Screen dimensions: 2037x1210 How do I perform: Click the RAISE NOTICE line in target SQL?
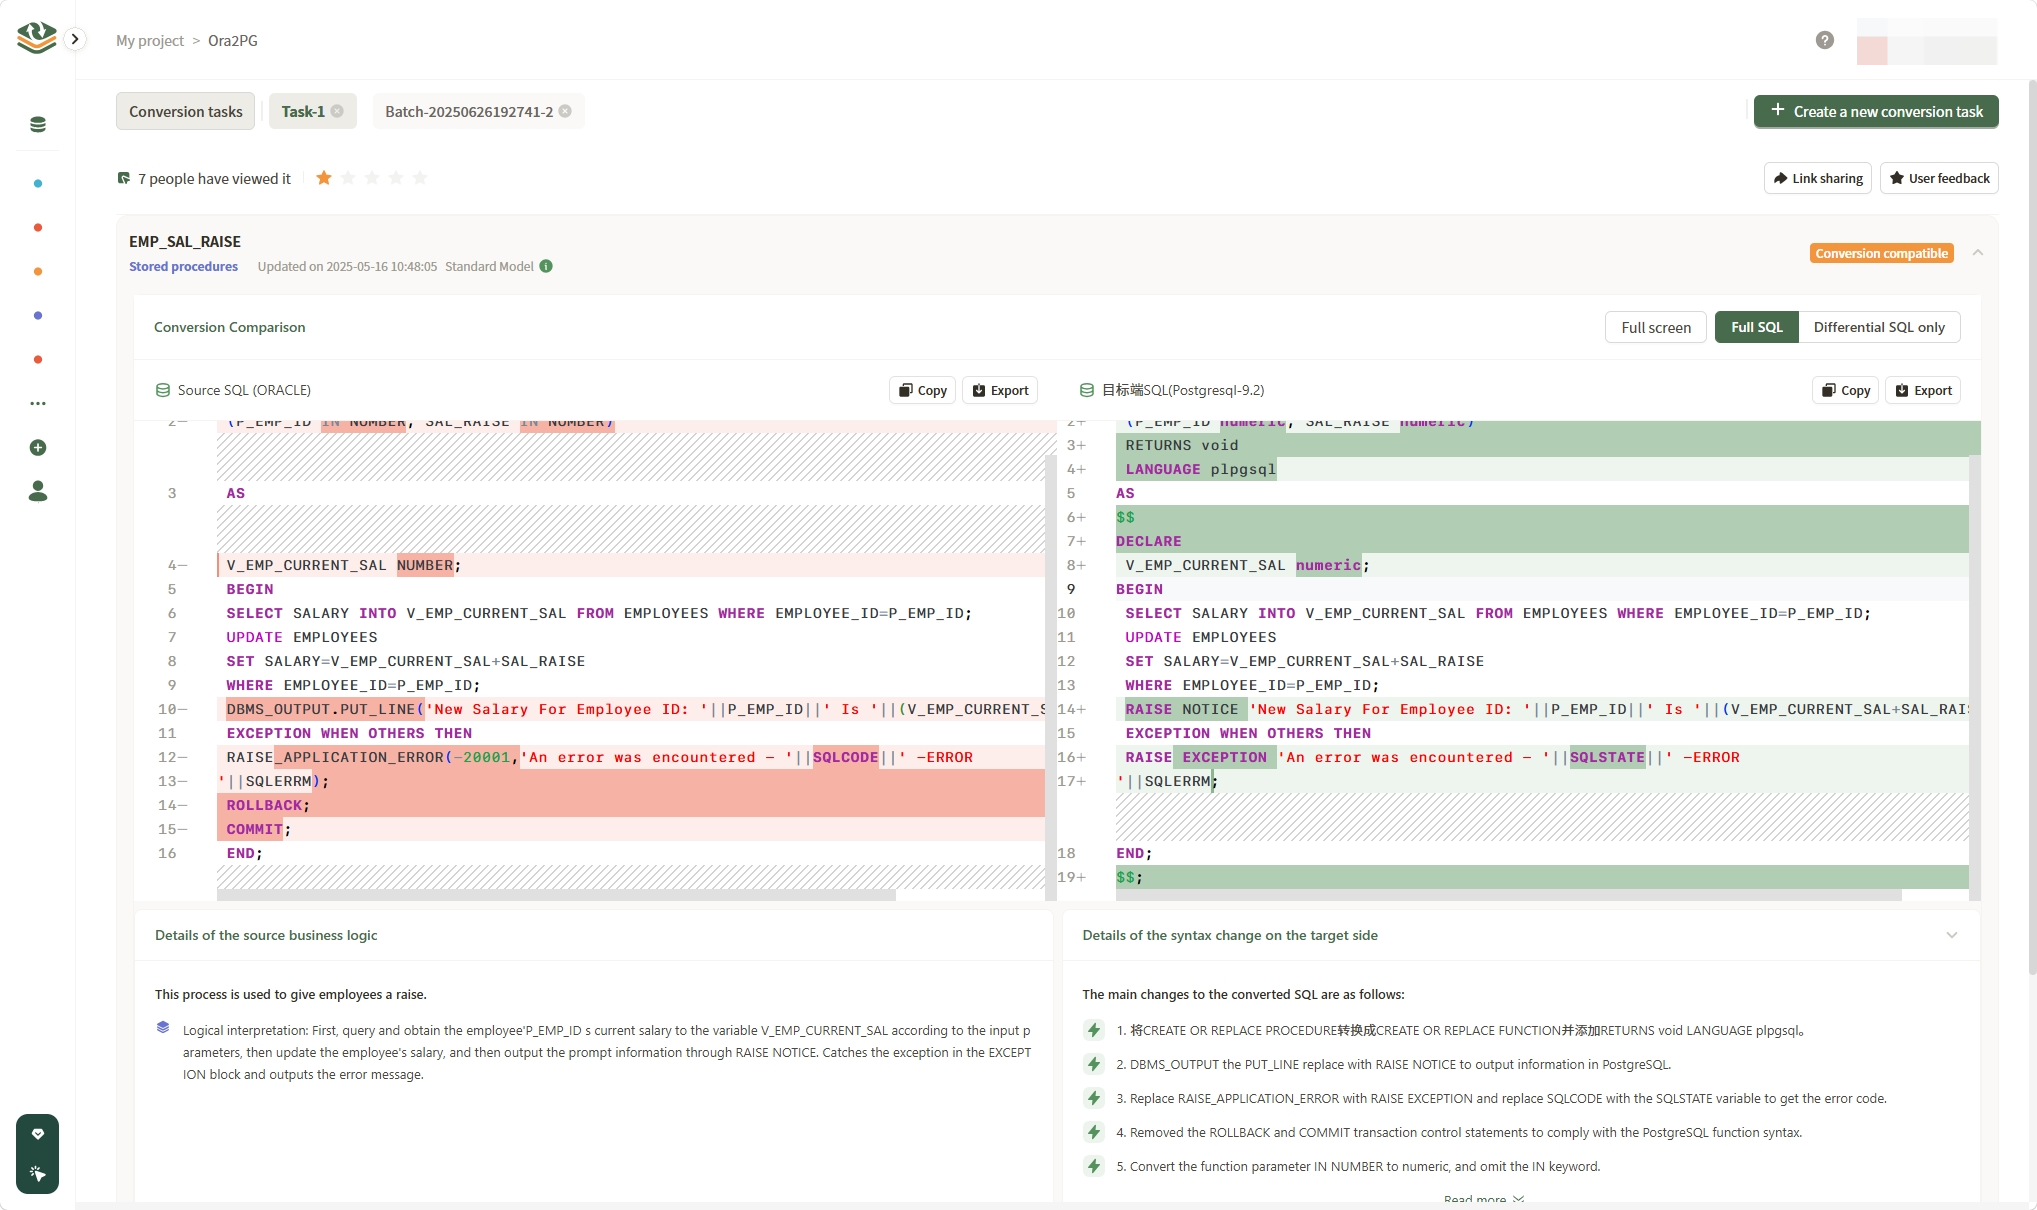(x=1542, y=709)
